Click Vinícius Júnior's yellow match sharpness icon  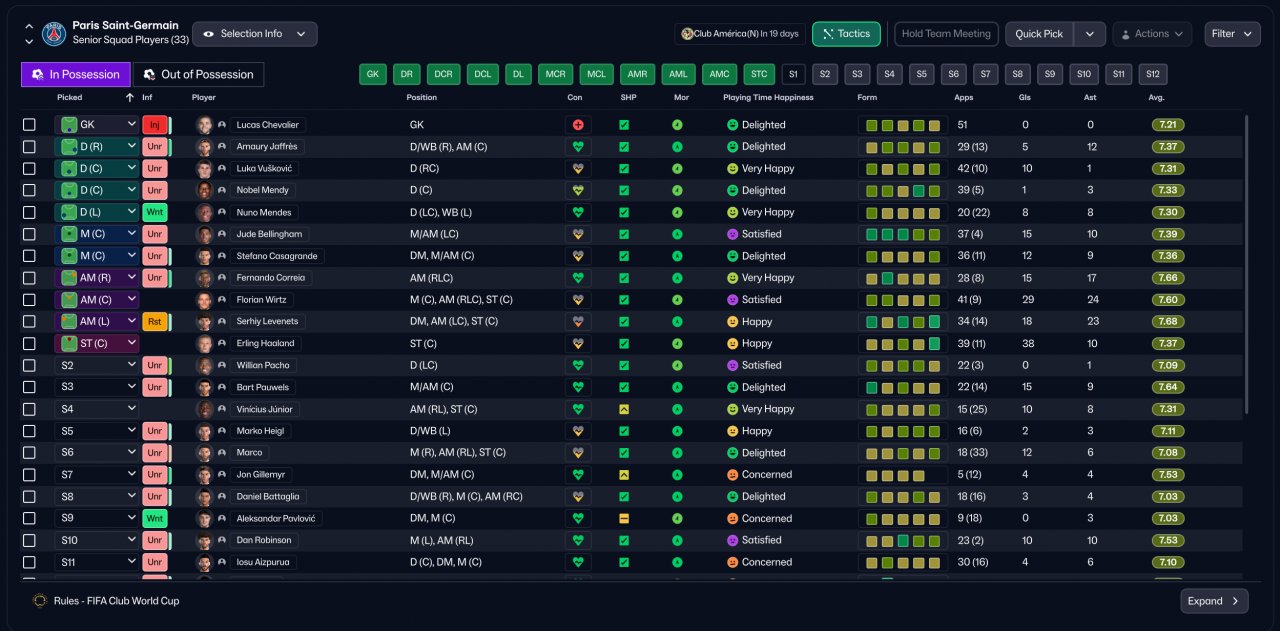624,409
